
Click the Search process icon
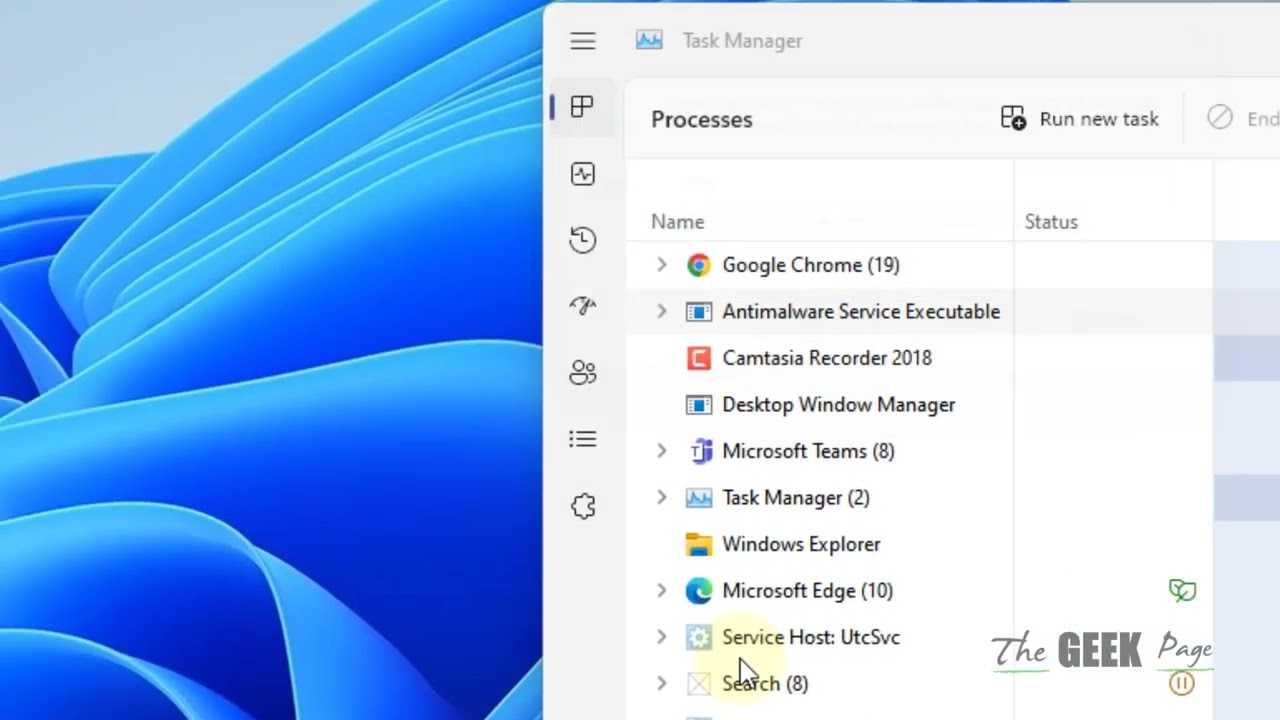pyautogui.click(x=699, y=683)
